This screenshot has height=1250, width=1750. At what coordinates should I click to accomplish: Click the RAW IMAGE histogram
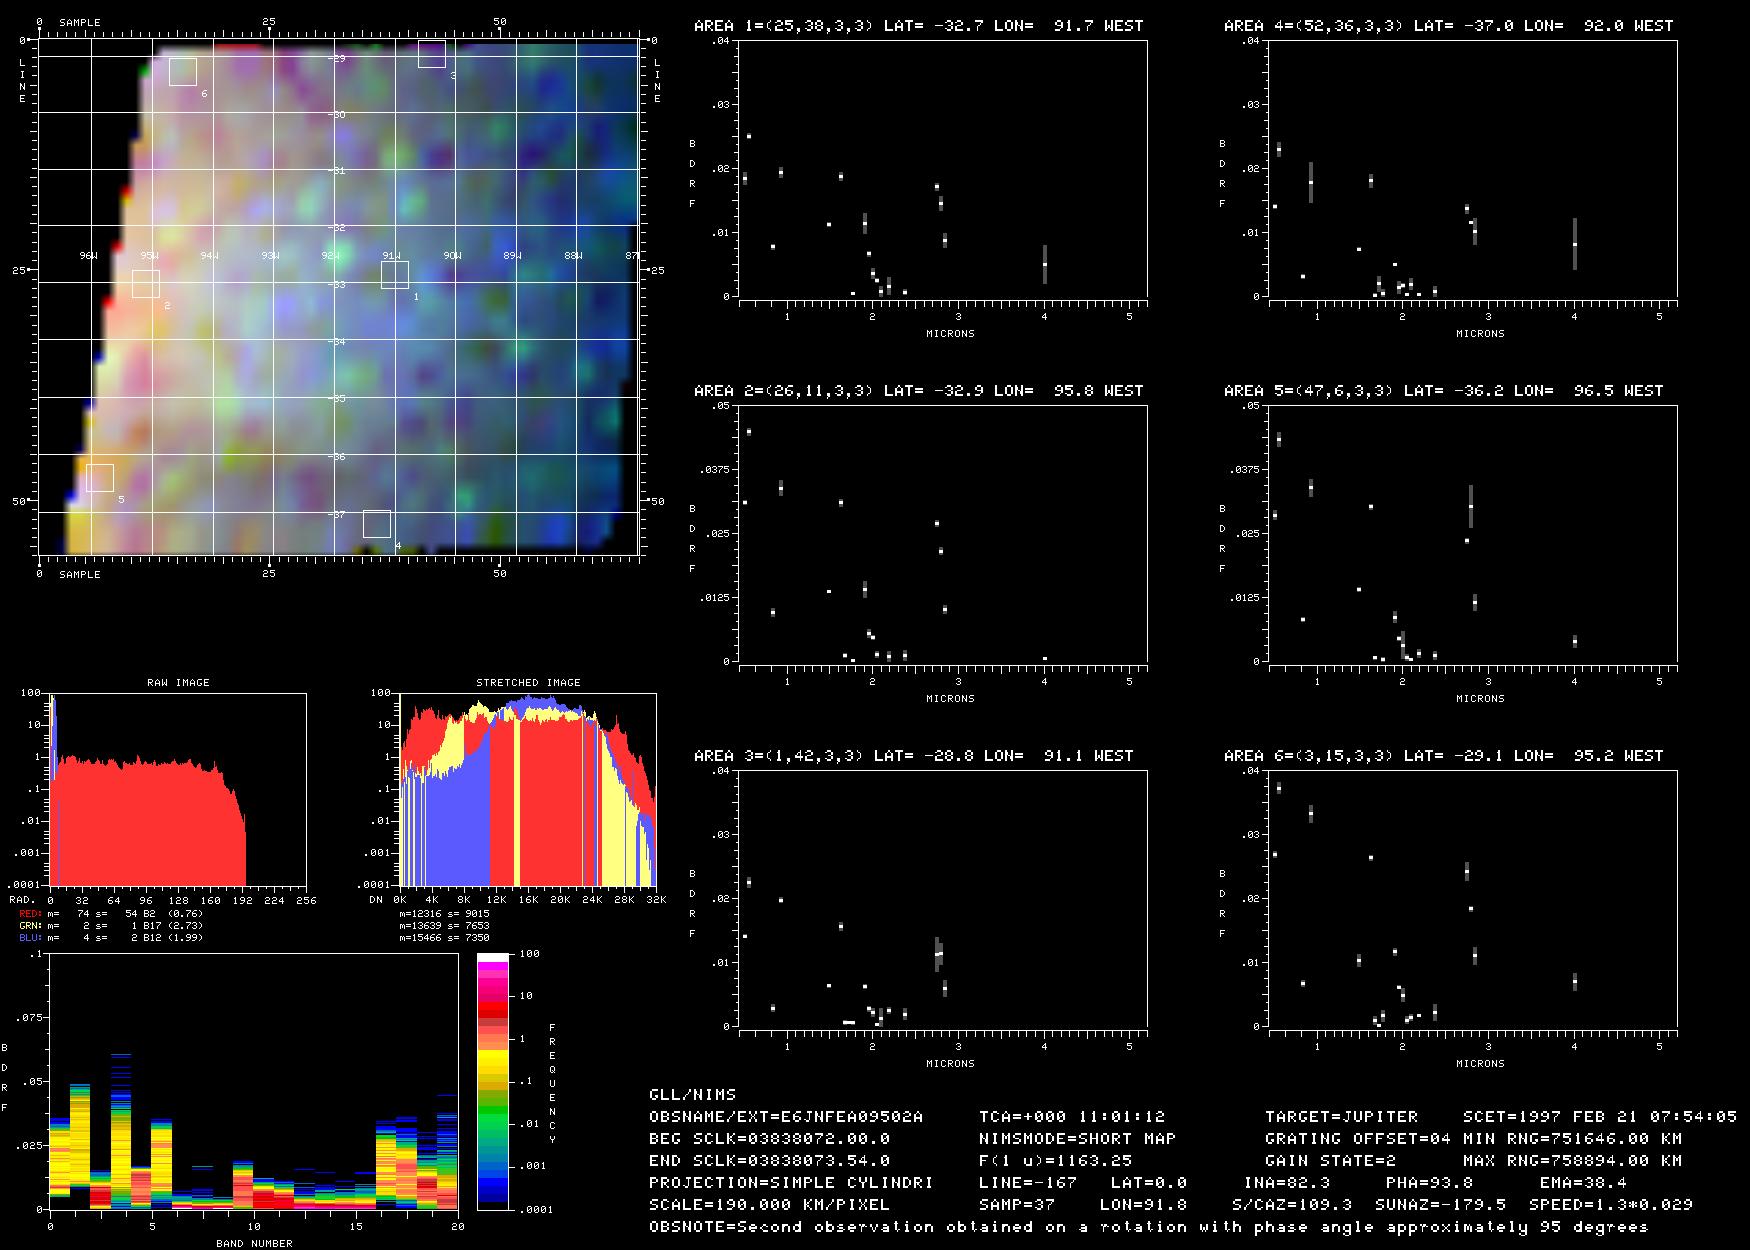(178, 789)
